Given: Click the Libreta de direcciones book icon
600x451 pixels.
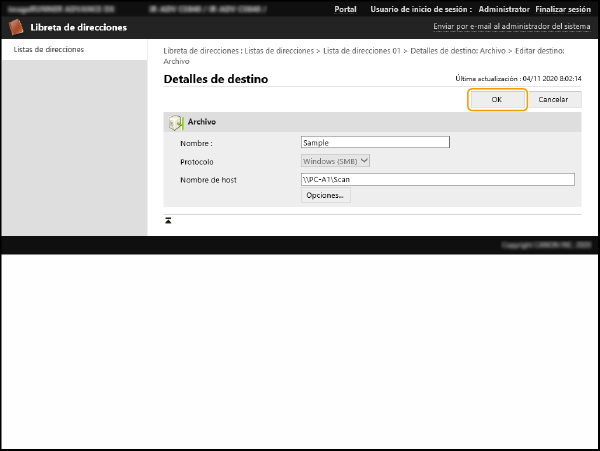Looking at the screenshot, I should tap(16, 27).
